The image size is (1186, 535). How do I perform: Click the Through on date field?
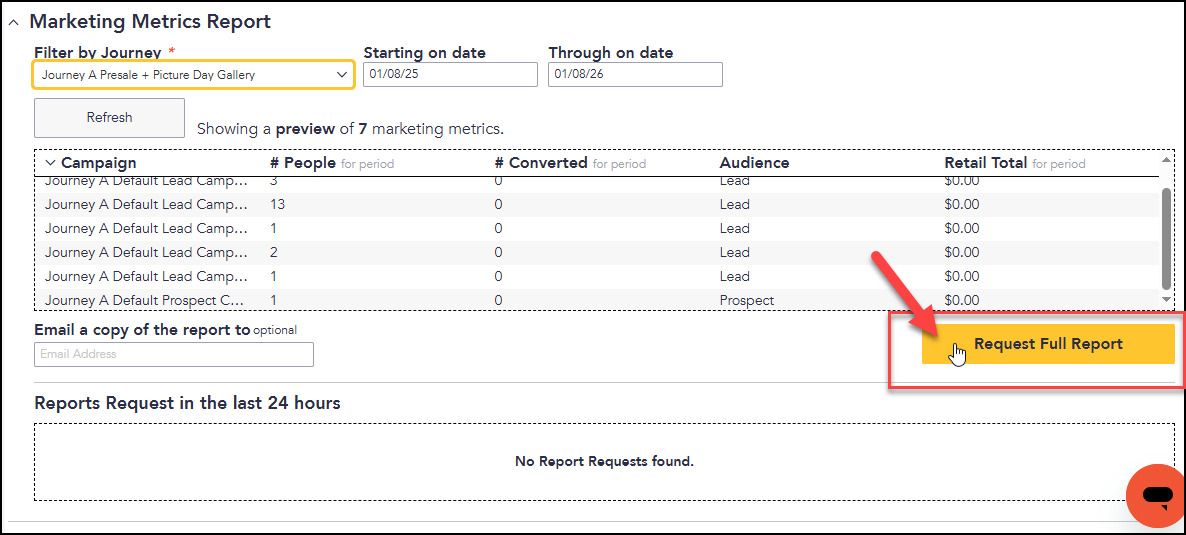635,75
